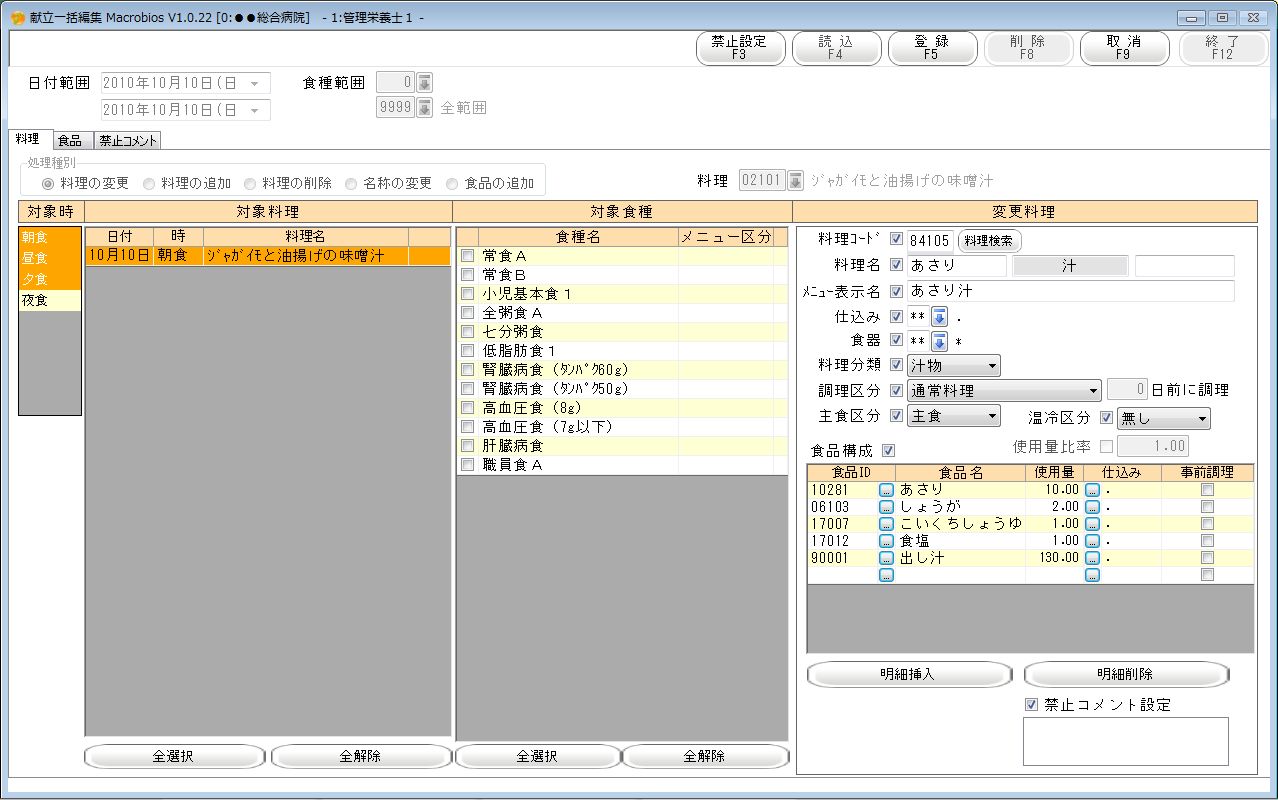Expand the 温冷区分 dropdown showing 無し
The width and height of the screenshot is (1278, 800).
[x=1164, y=419]
